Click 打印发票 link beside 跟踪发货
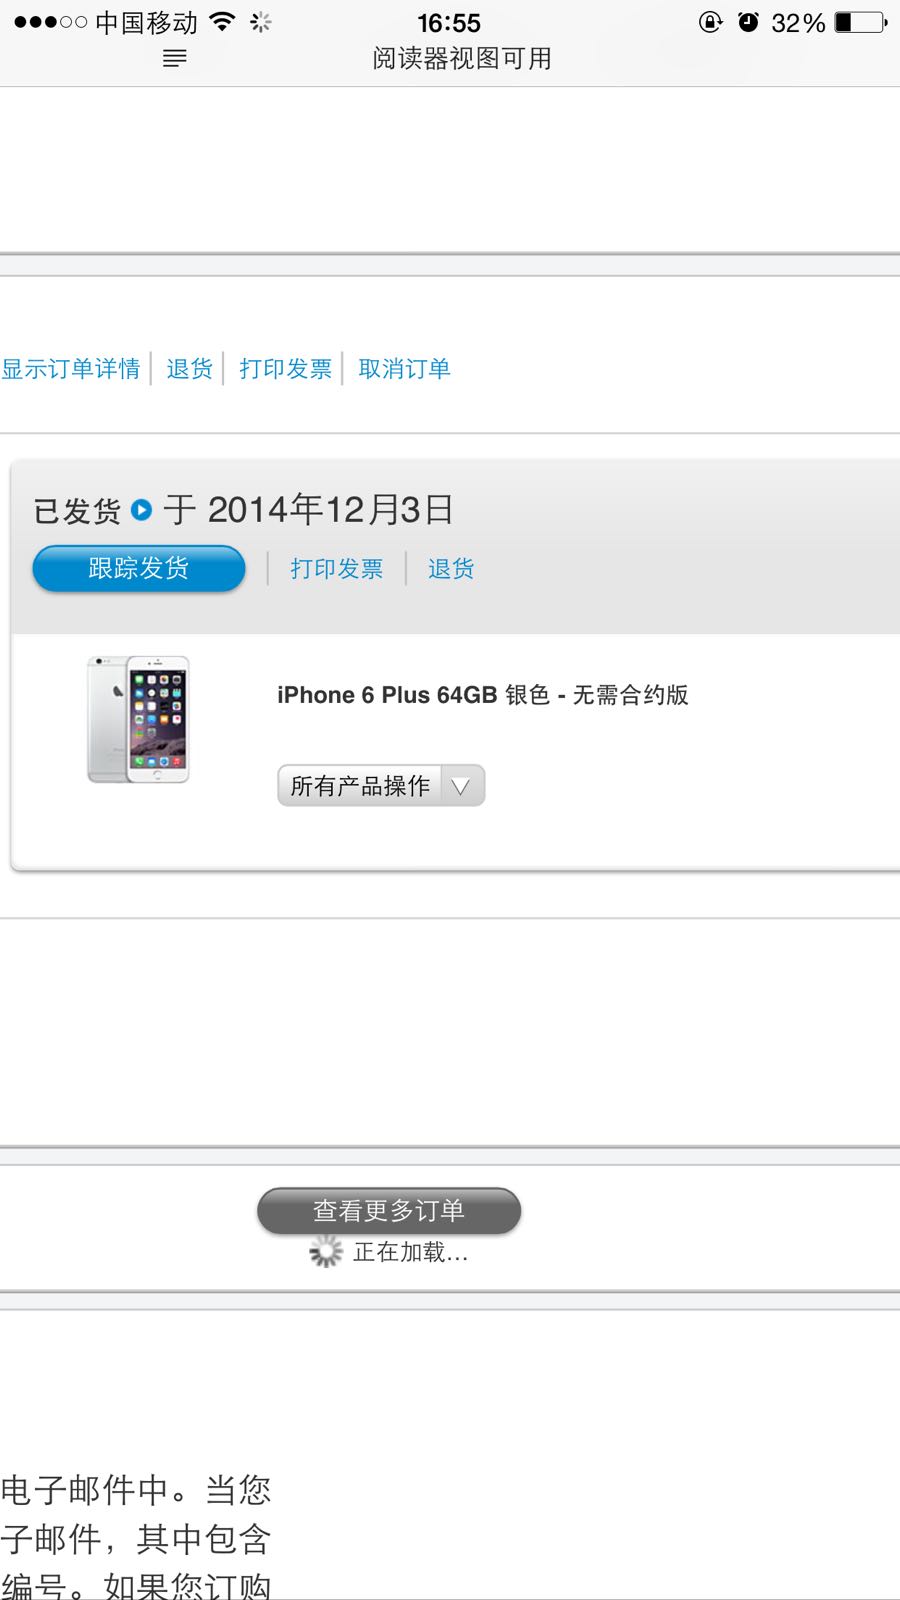The image size is (900, 1600). click(337, 569)
